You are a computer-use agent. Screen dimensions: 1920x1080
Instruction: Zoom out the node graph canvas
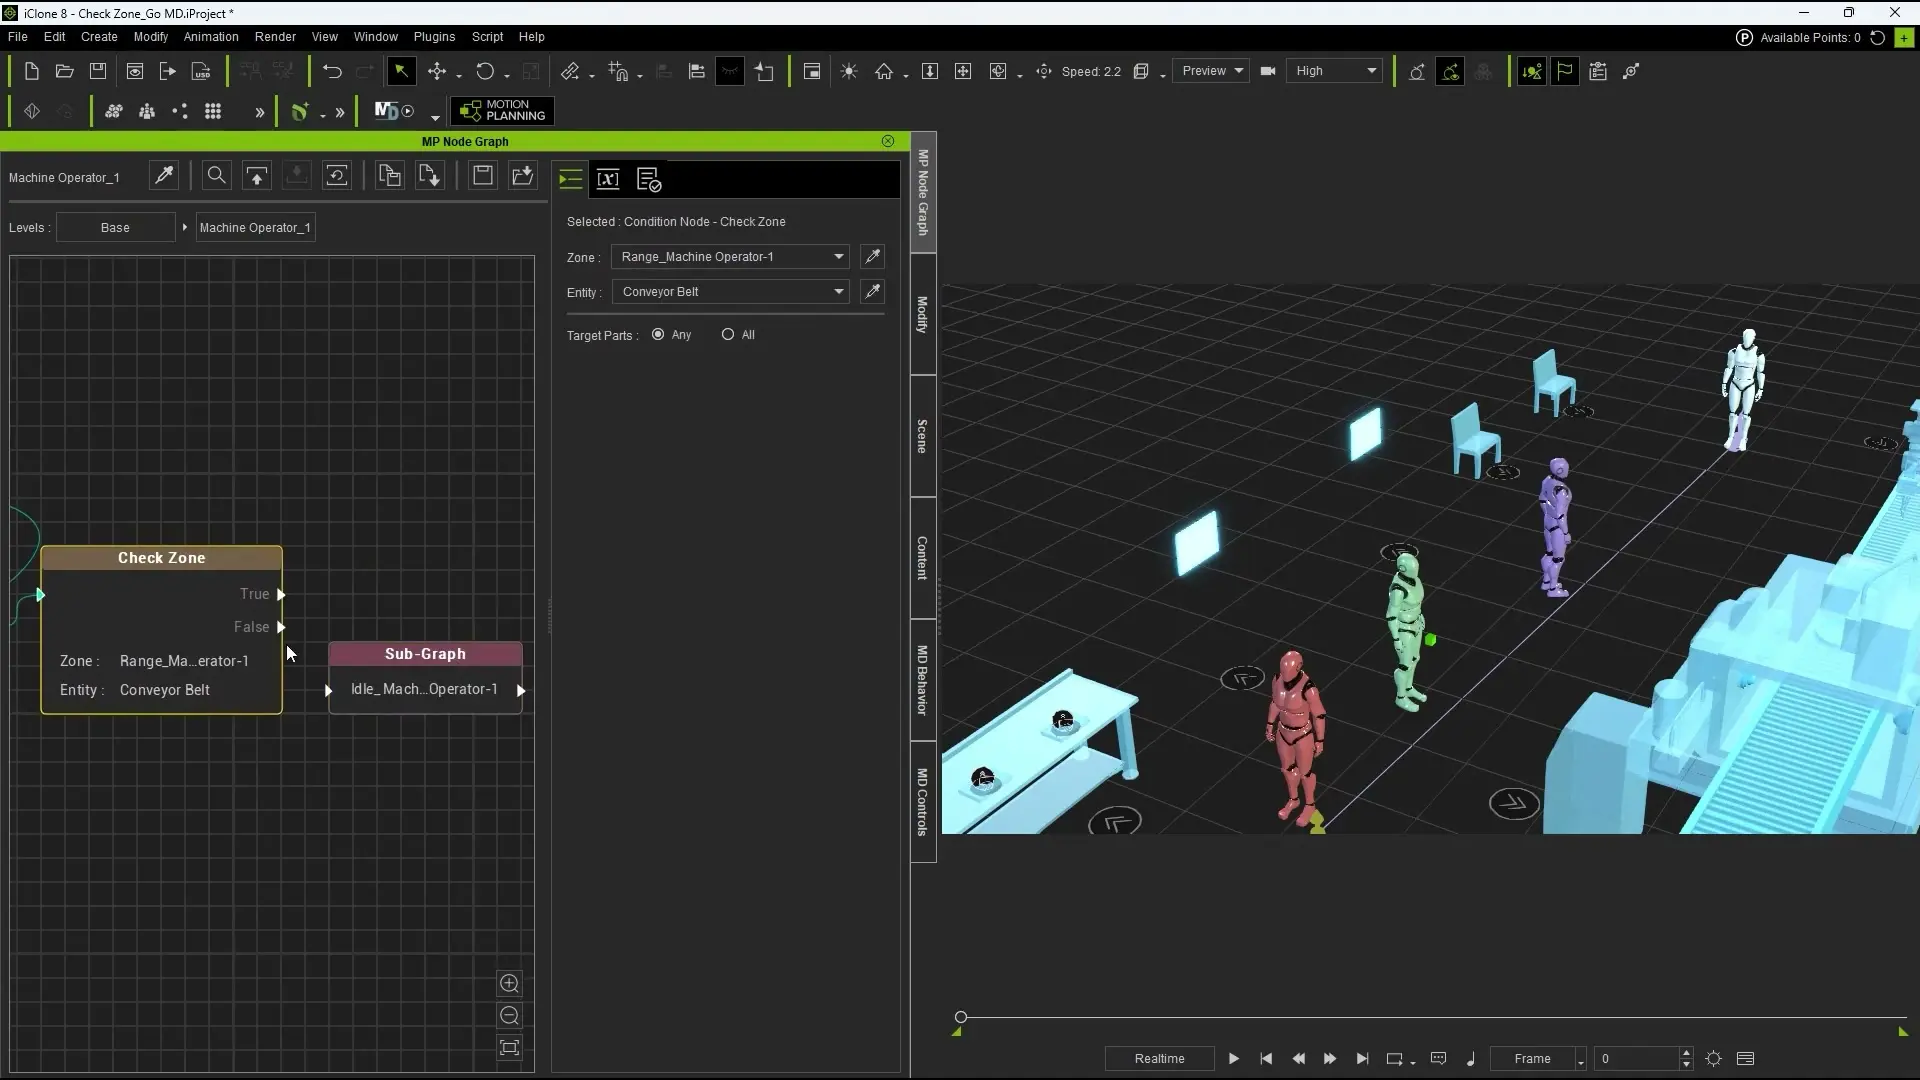pos(509,1016)
